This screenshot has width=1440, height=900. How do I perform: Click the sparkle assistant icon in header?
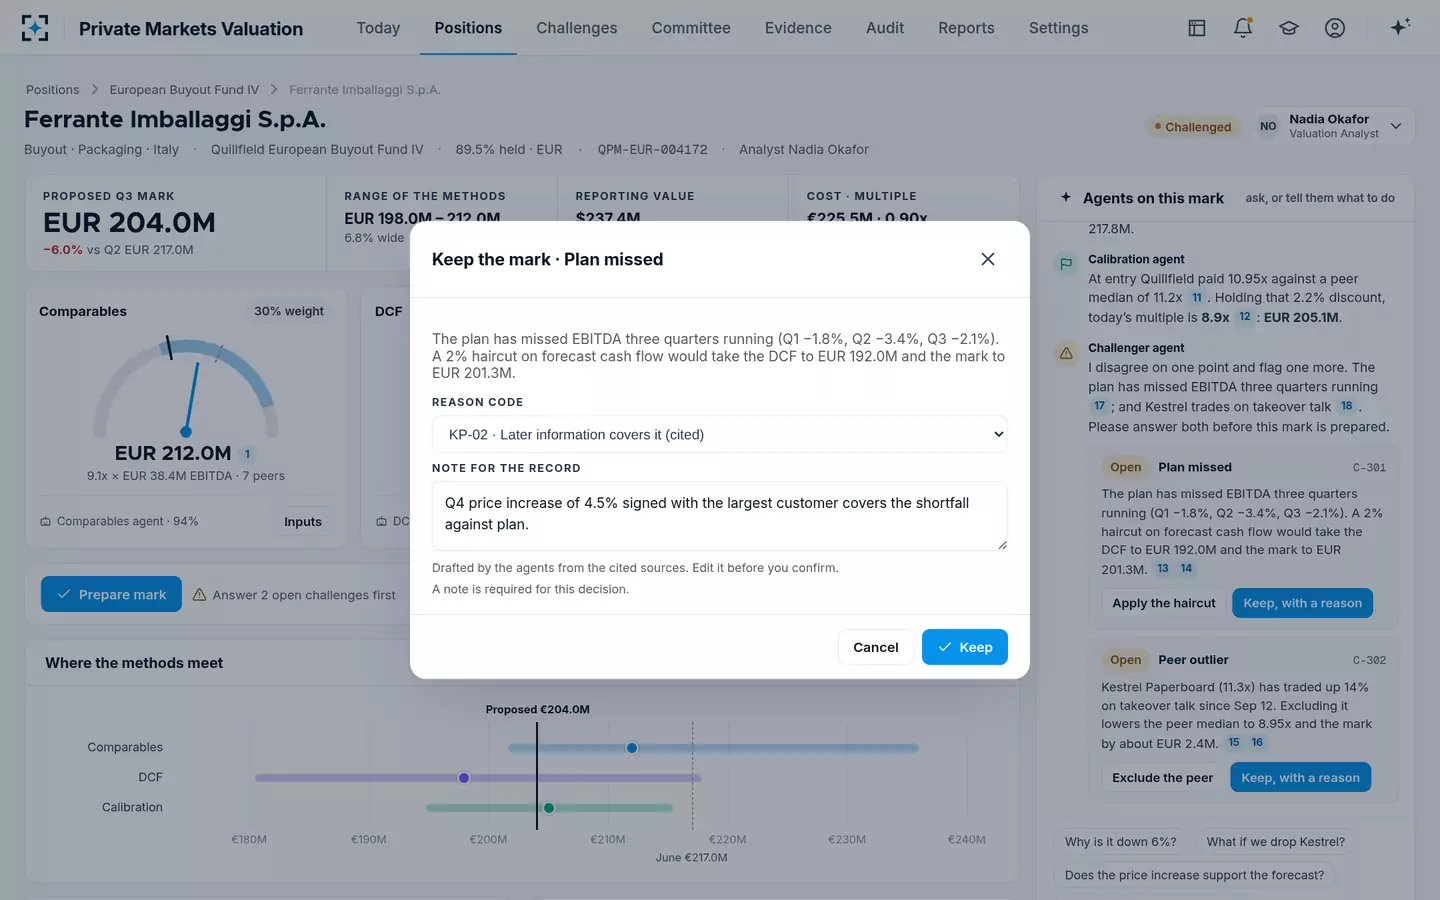click(x=1400, y=27)
